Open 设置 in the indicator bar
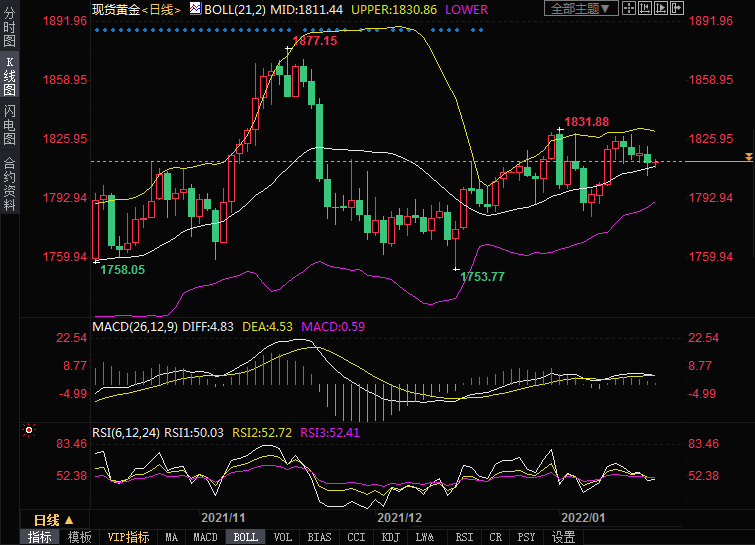Viewport: 755px width, 545px height. coord(563,537)
